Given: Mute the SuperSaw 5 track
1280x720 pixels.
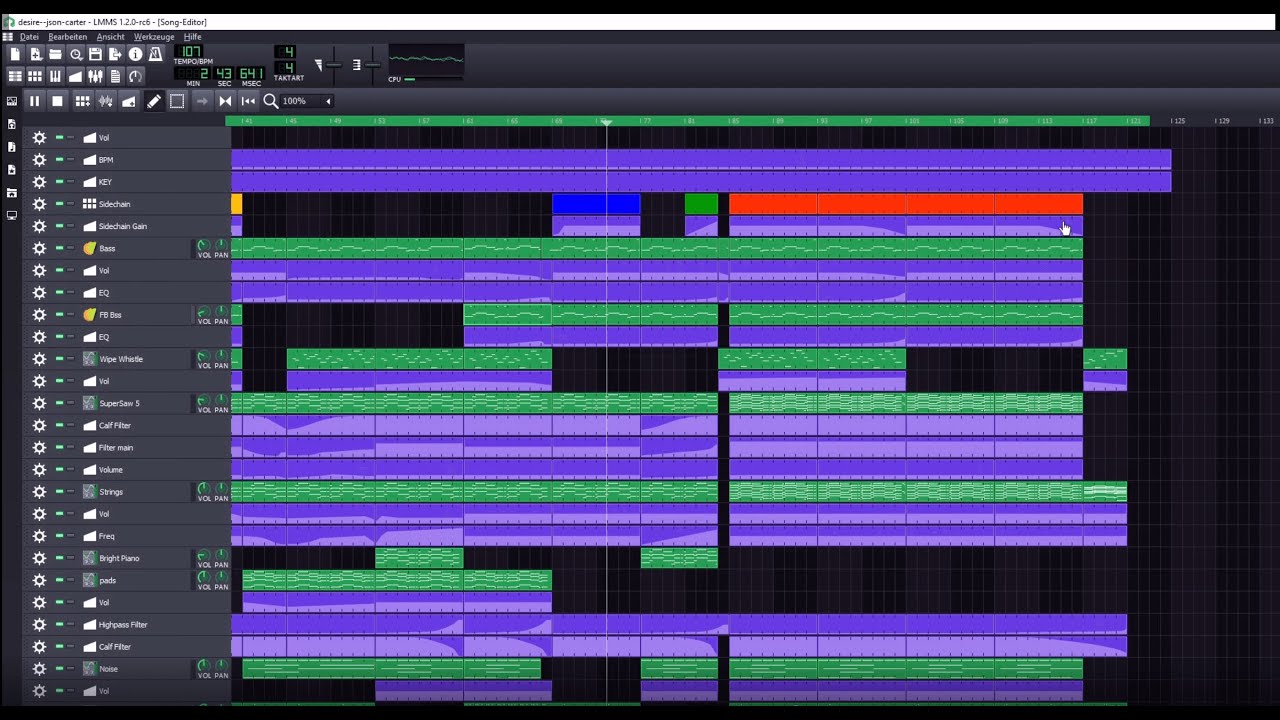Looking at the screenshot, I should click(x=59, y=403).
